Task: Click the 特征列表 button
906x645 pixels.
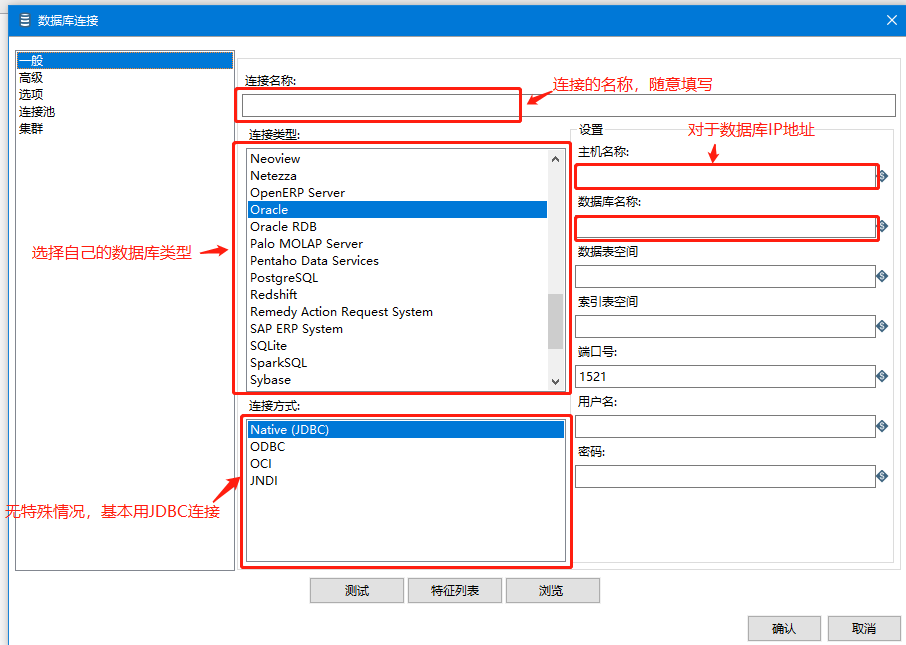Action: (455, 590)
